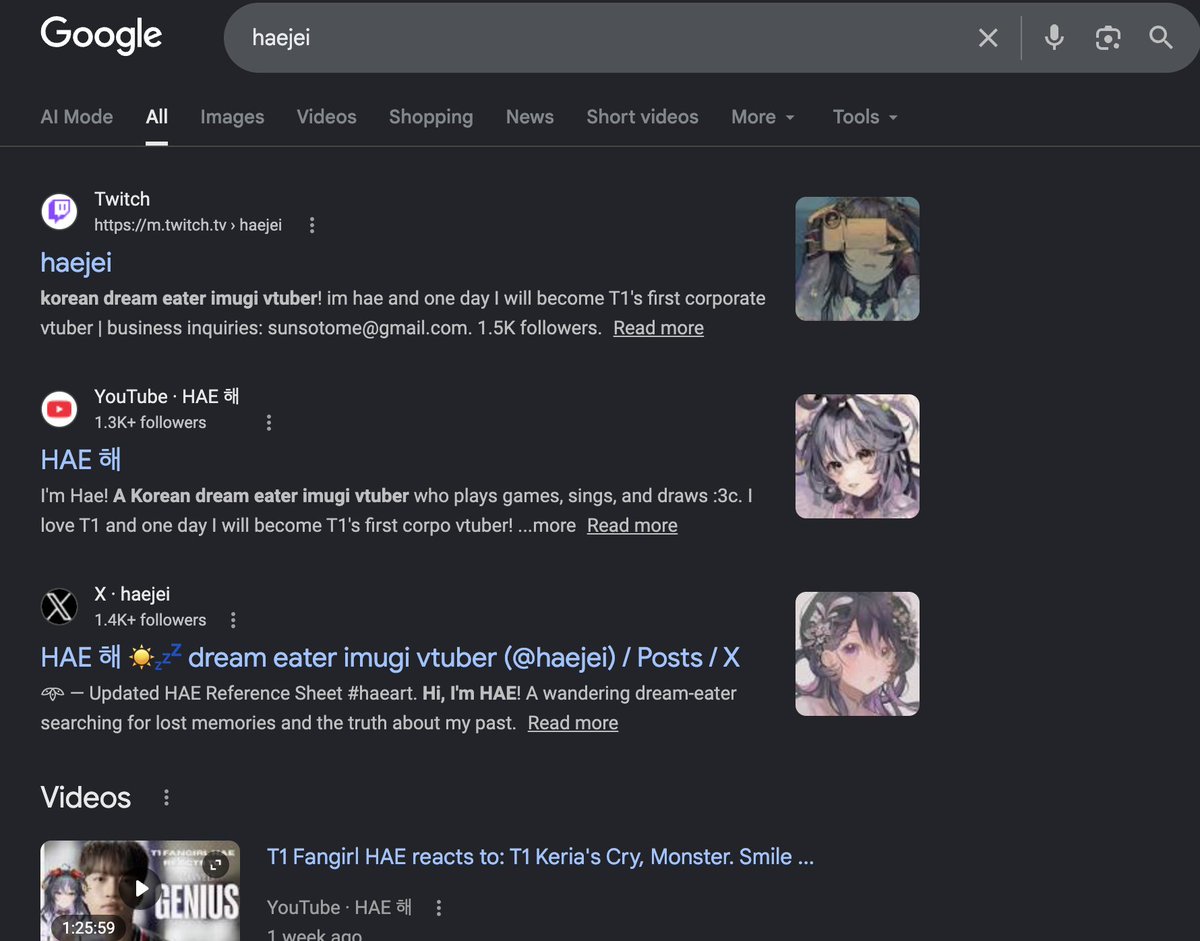Click Read more on X snippet

click(573, 723)
